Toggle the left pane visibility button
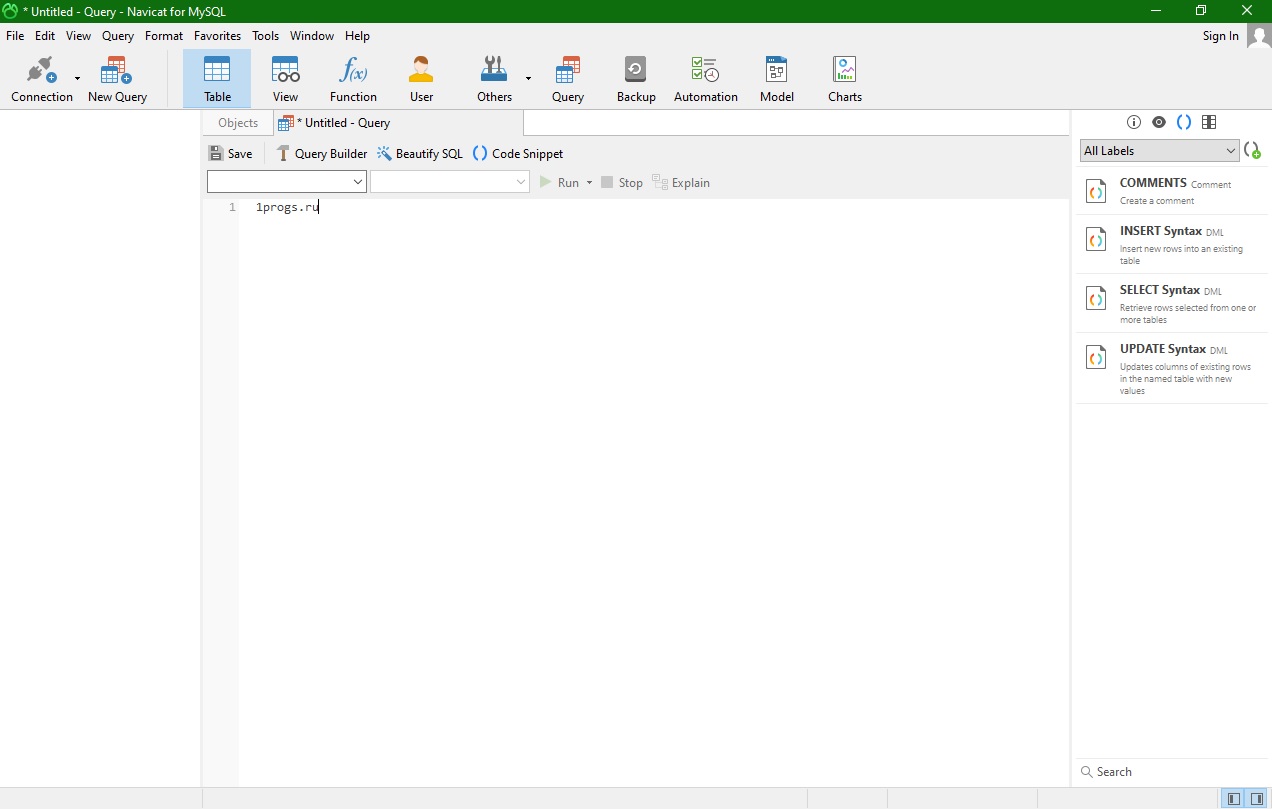Viewport: 1272px width, 809px height. (x=1234, y=799)
